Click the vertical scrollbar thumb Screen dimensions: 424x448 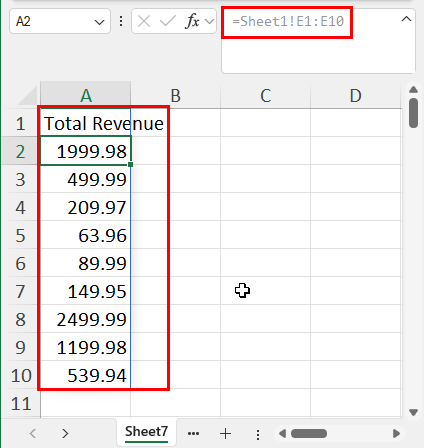413,113
